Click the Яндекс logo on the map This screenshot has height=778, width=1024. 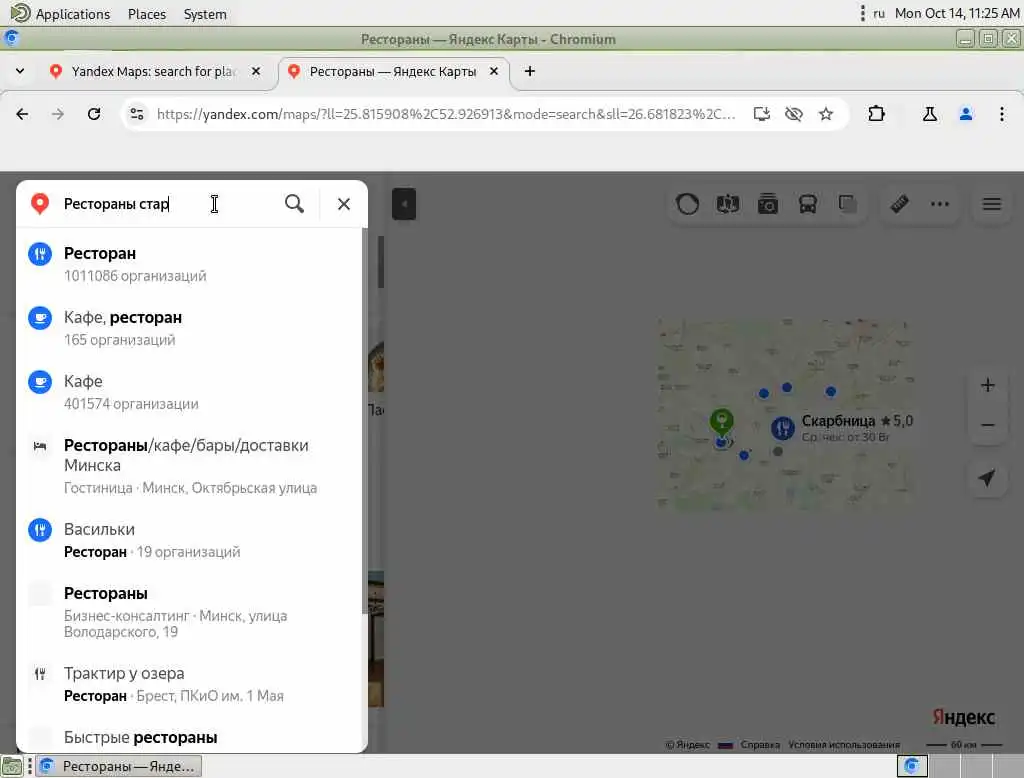pos(963,717)
